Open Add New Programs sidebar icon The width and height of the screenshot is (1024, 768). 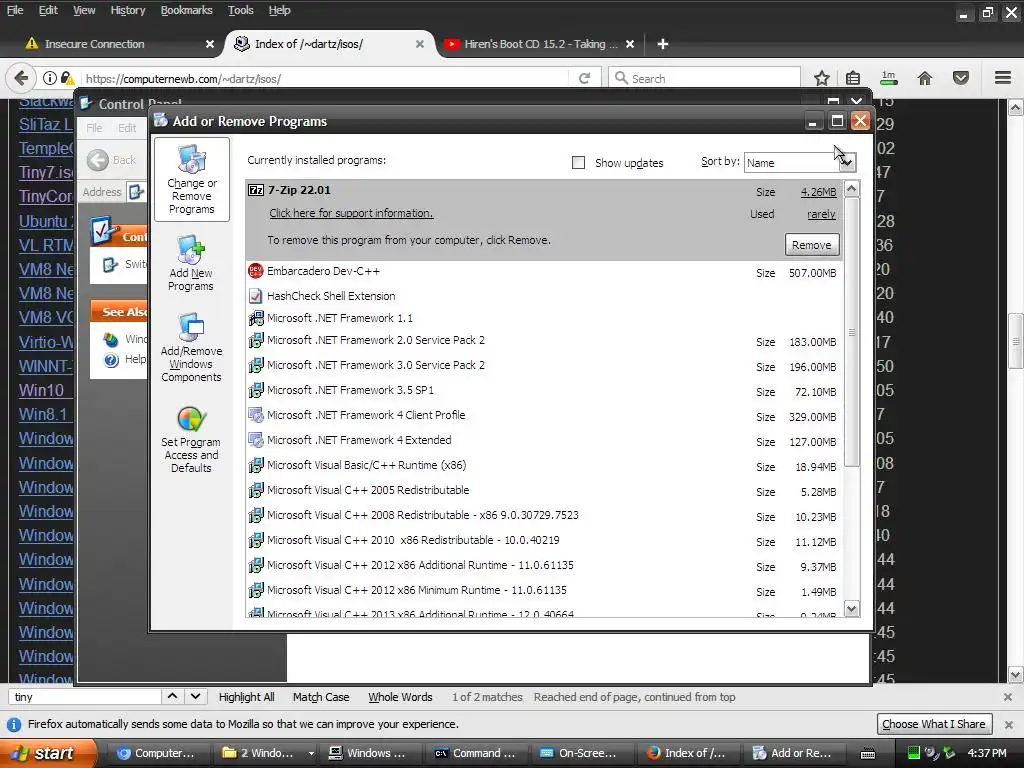click(191, 263)
